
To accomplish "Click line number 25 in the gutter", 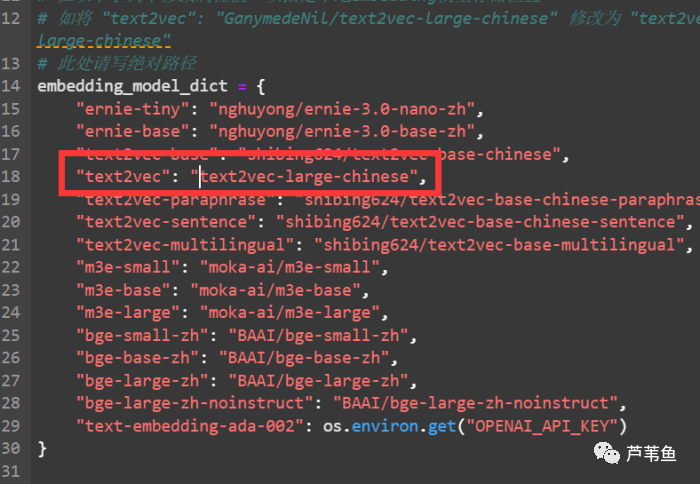I will pyautogui.click(x=11, y=335).
